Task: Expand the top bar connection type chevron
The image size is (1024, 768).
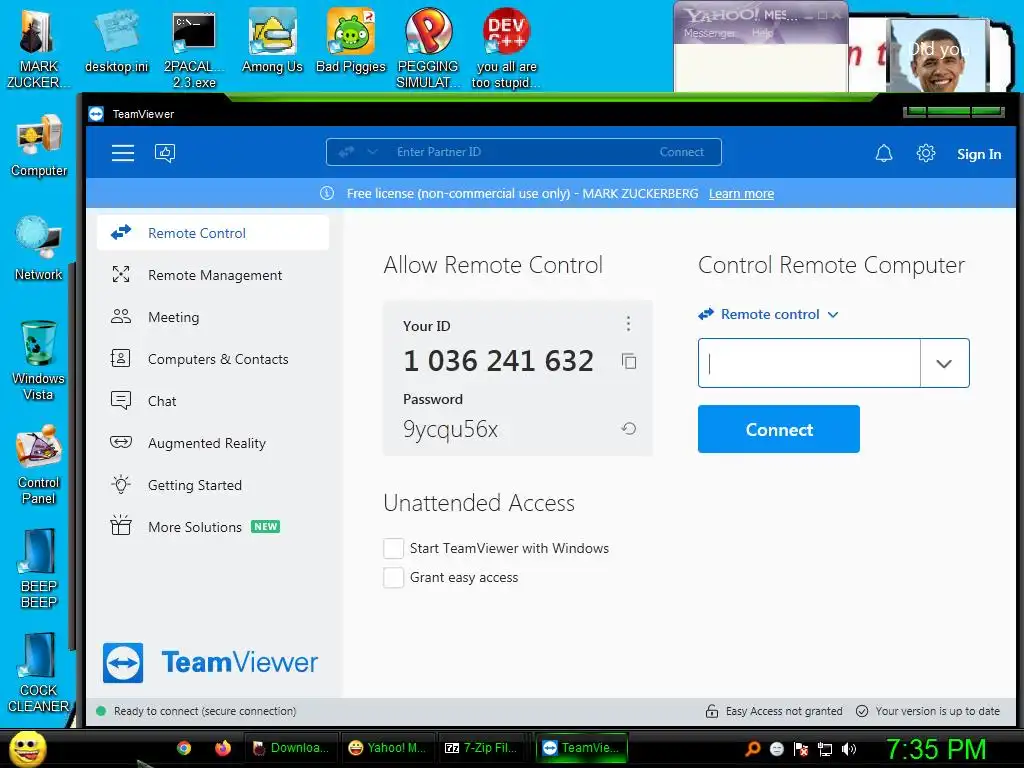Action: click(x=372, y=152)
